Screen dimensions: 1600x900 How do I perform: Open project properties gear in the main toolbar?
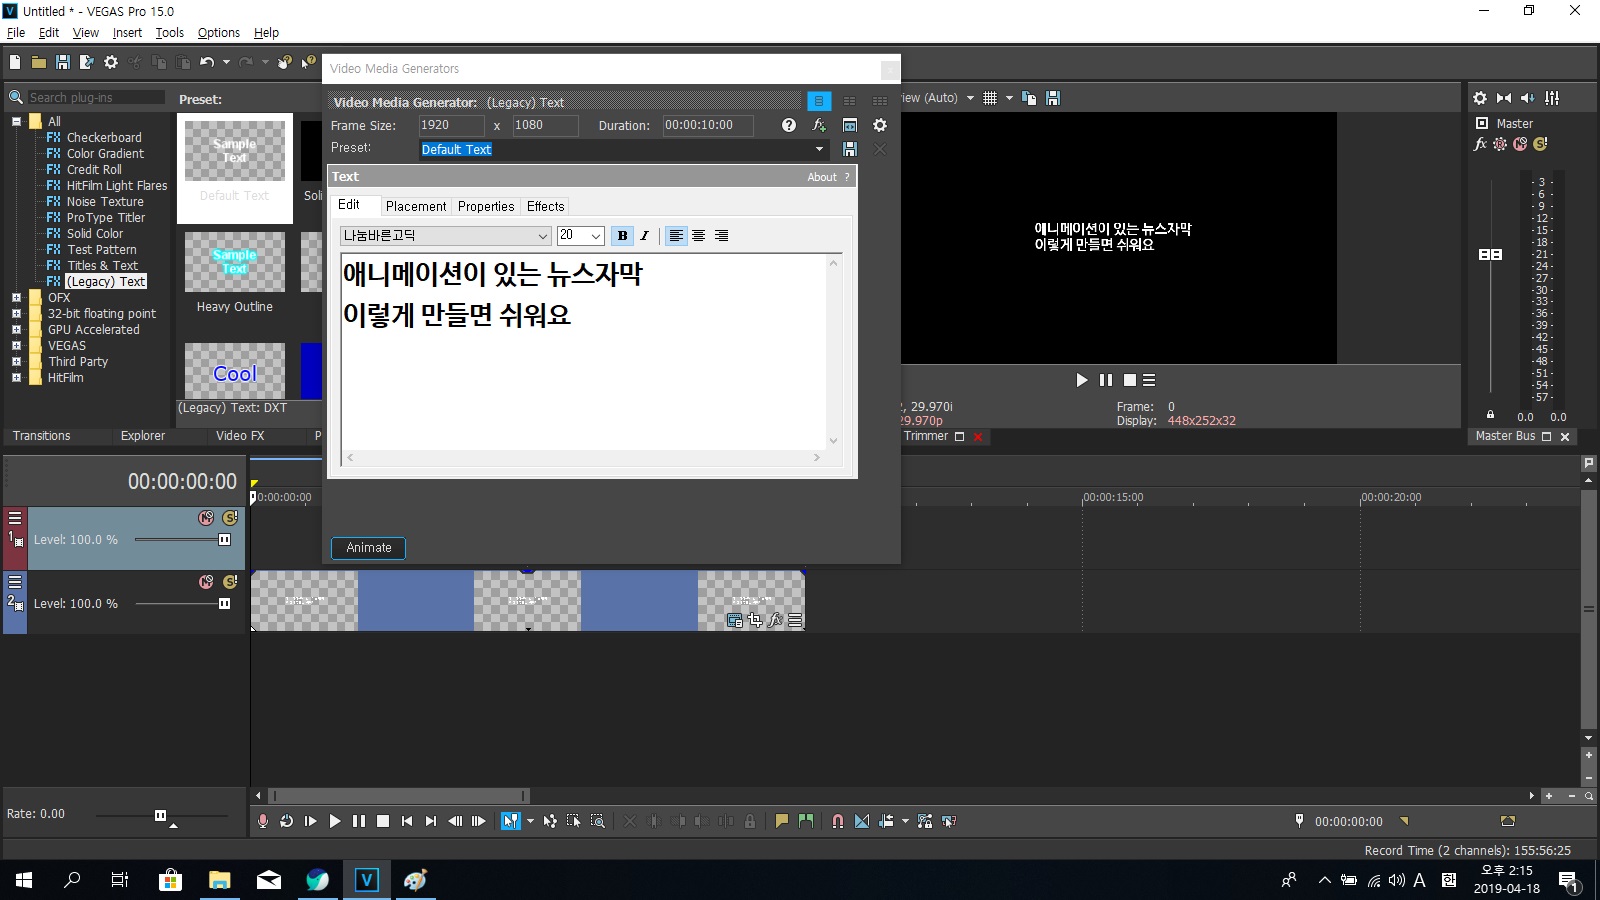[111, 62]
